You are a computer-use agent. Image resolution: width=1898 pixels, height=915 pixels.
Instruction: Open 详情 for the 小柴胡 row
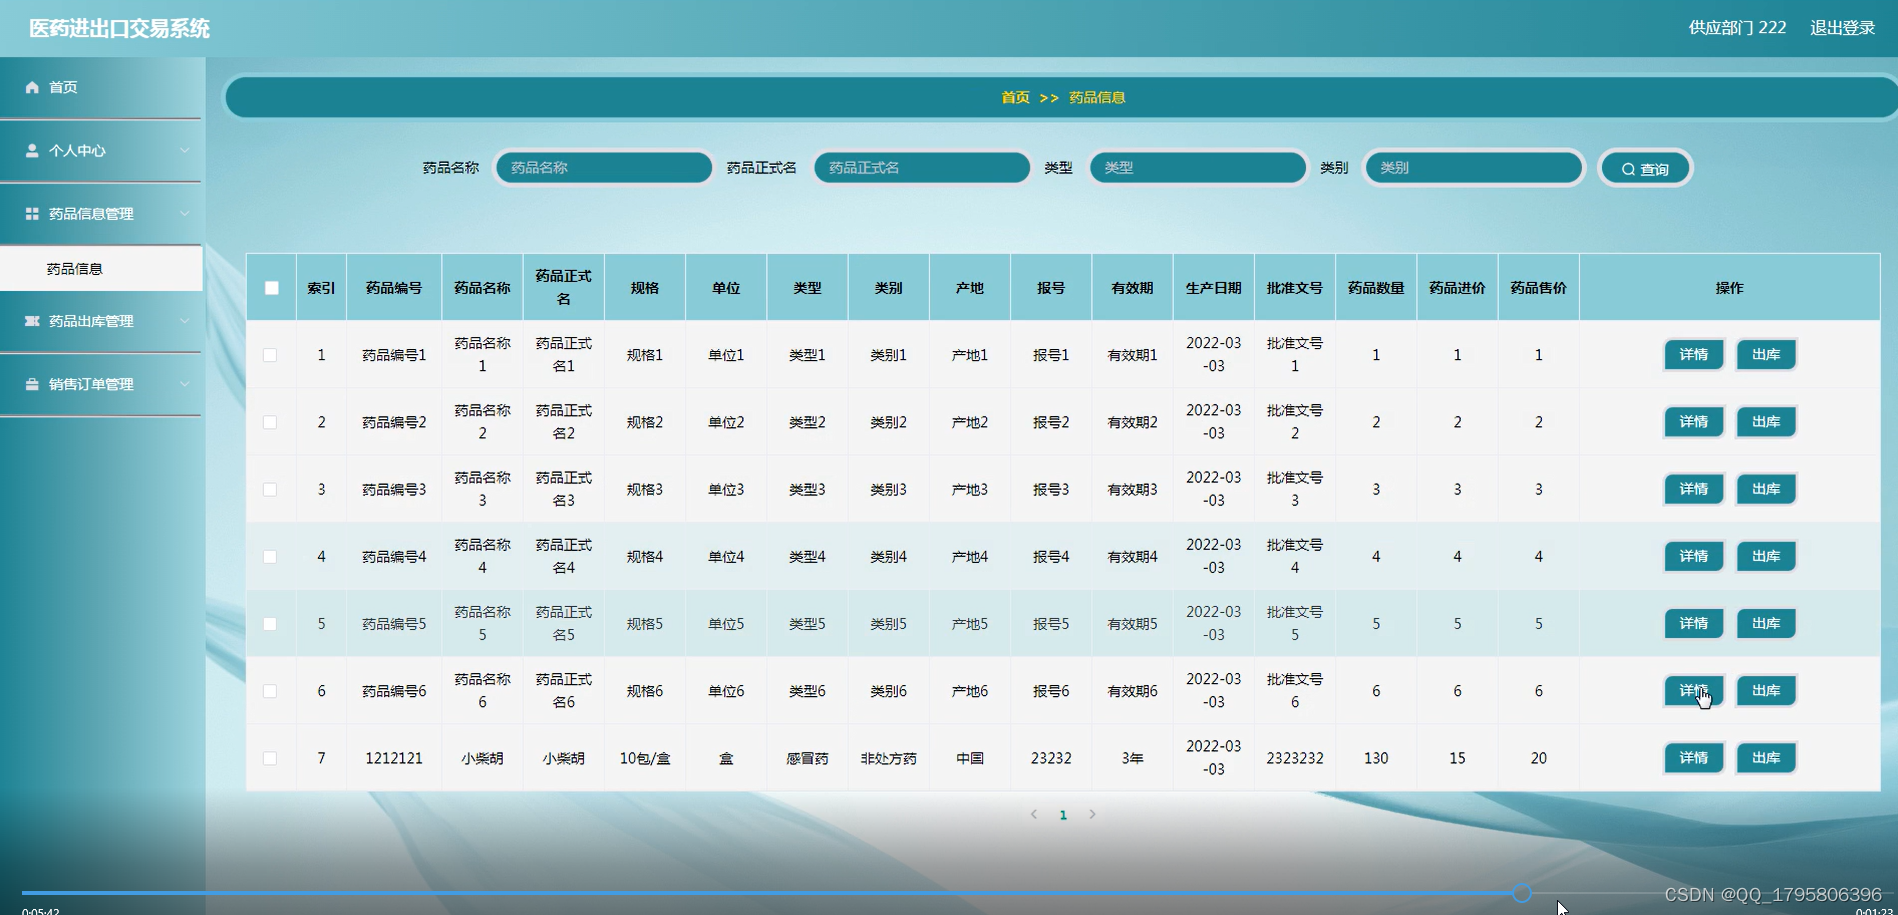click(x=1693, y=758)
